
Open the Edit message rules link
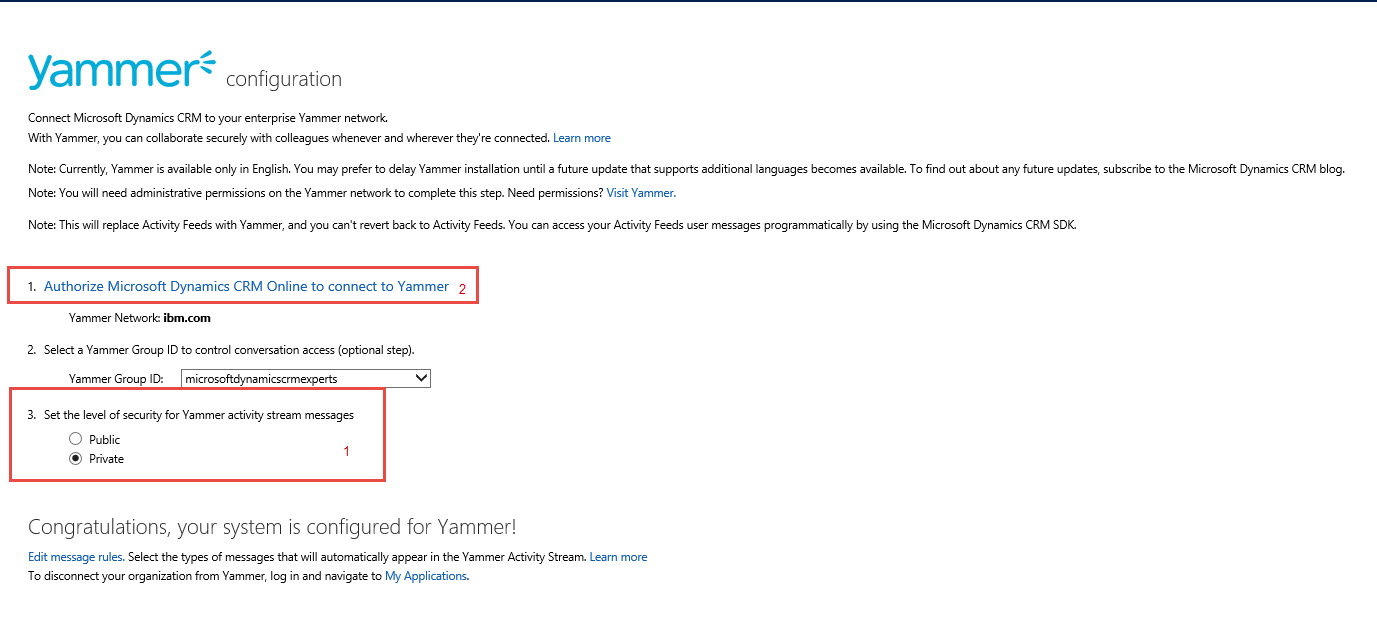[76, 556]
